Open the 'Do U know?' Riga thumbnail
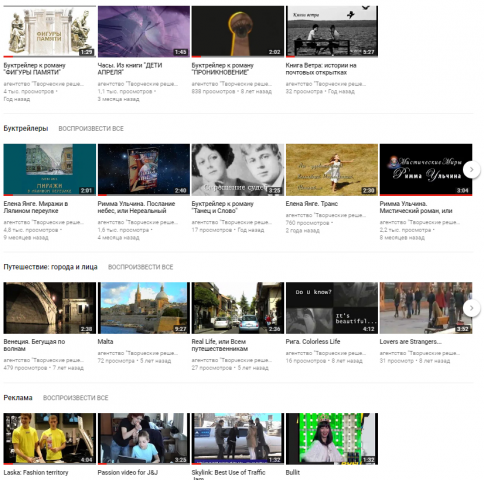The image size is (484, 480). pyautogui.click(x=332, y=308)
